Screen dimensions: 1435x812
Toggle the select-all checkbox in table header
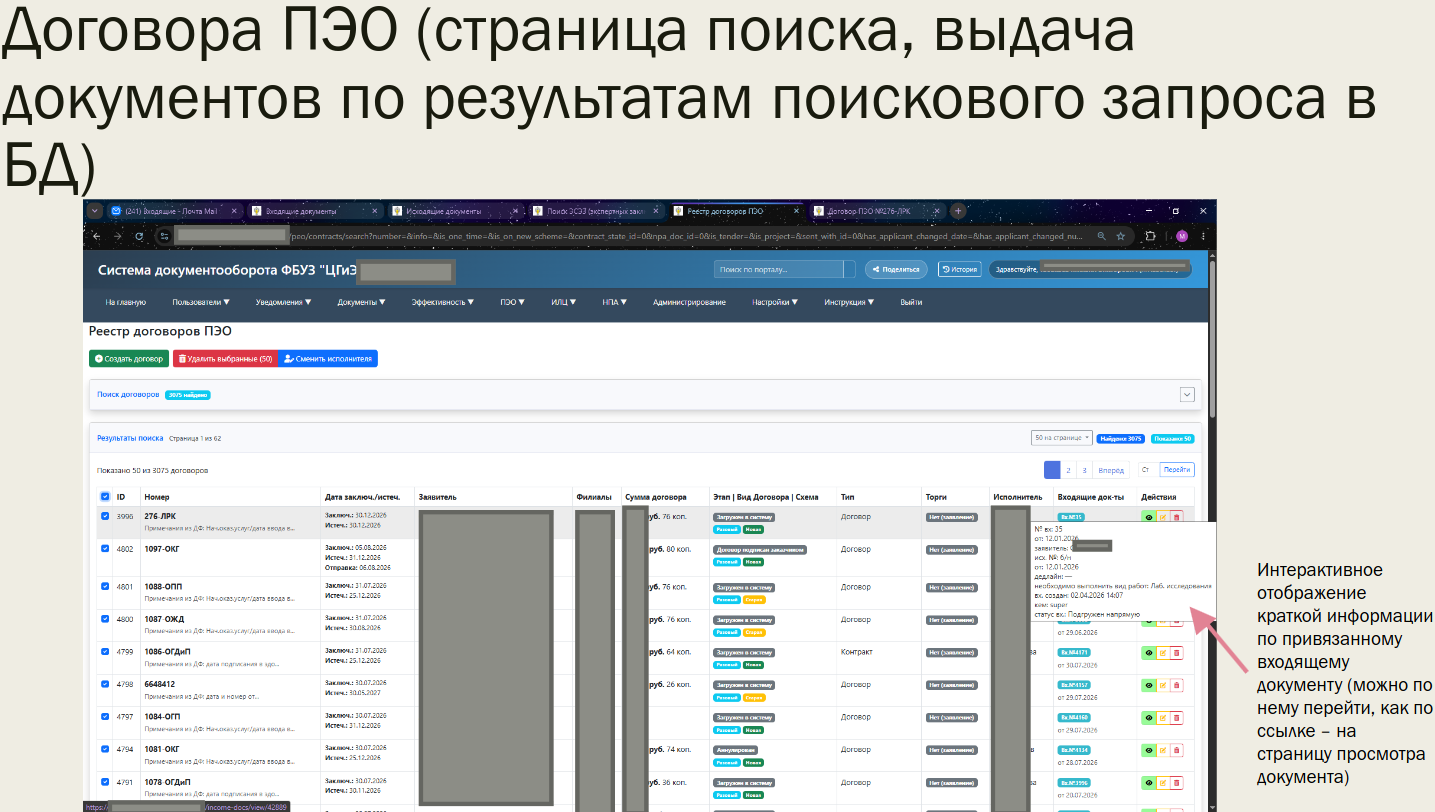point(105,497)
